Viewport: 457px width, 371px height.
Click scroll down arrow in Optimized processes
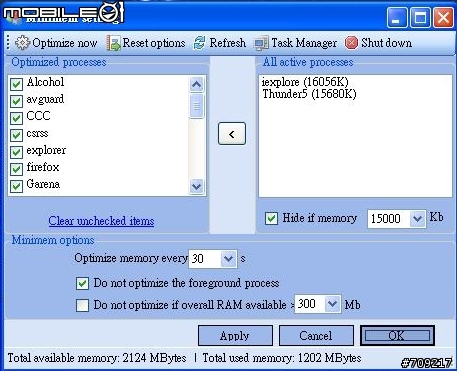(x=196, y=186)
